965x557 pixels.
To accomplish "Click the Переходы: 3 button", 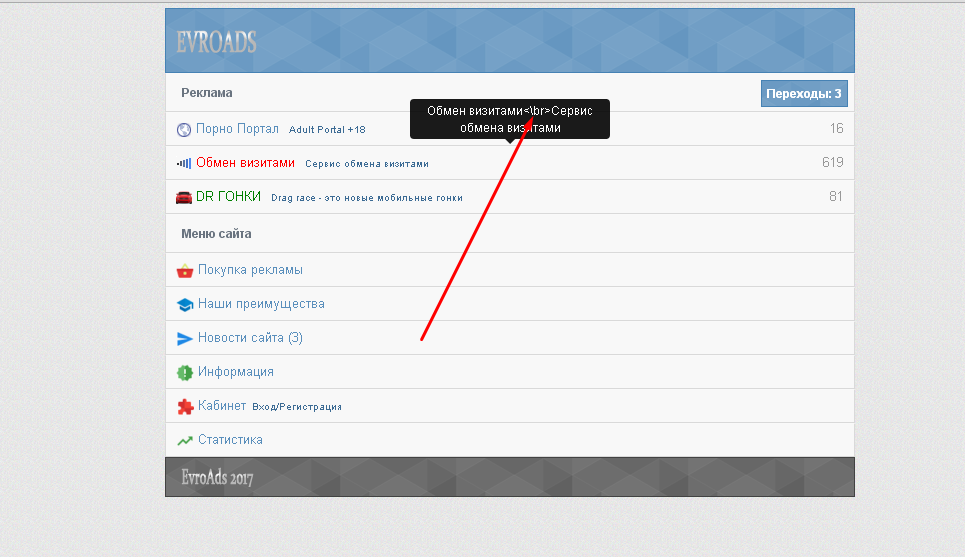I will click(x=804, y=93).
